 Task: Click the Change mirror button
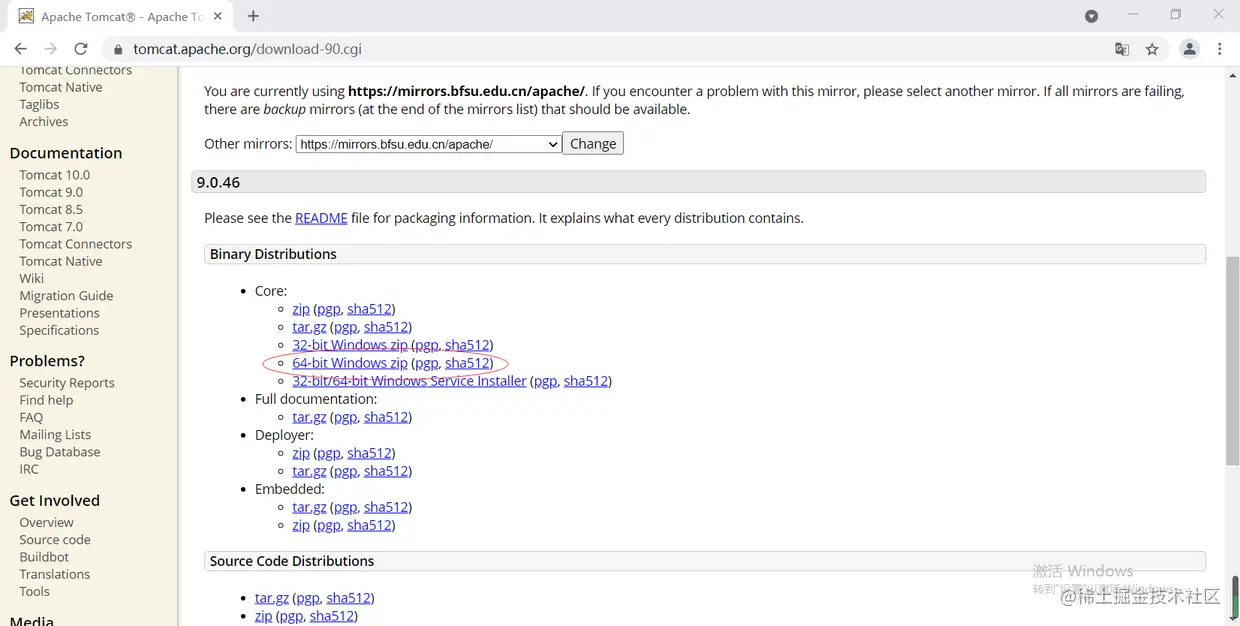[593, 143]
